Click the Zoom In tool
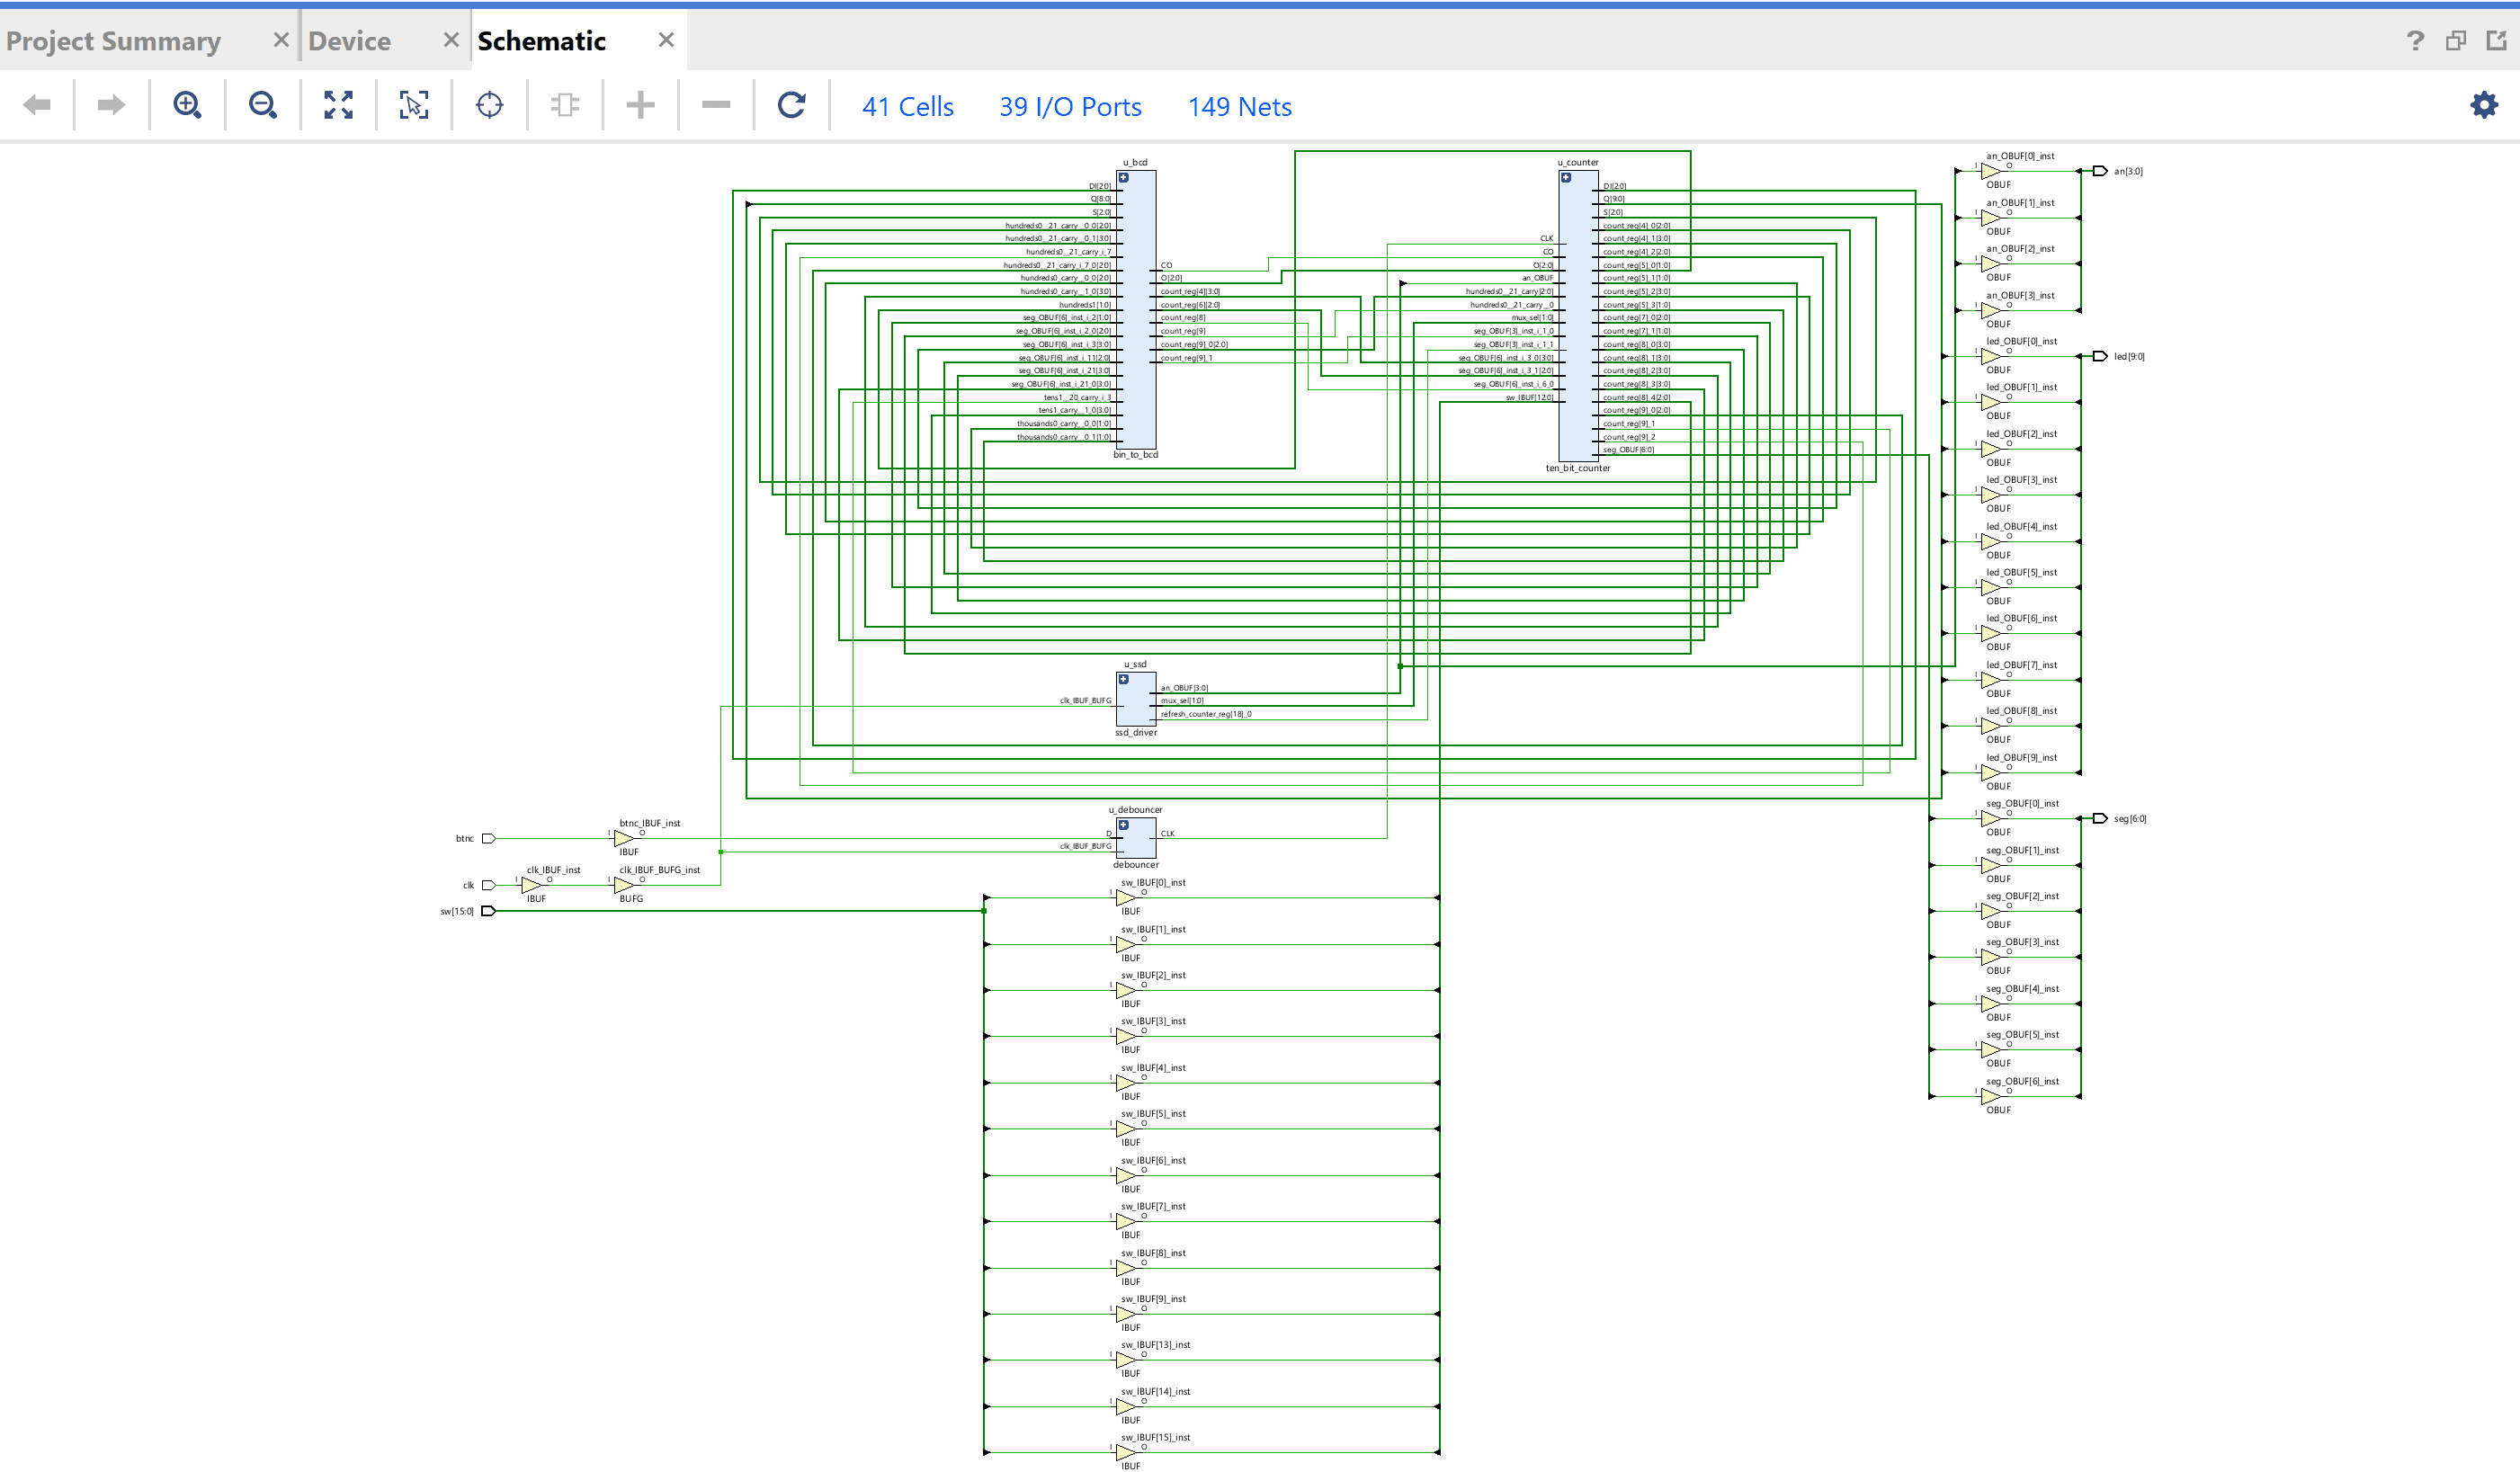2520x1472 pixels. [187, 104]
